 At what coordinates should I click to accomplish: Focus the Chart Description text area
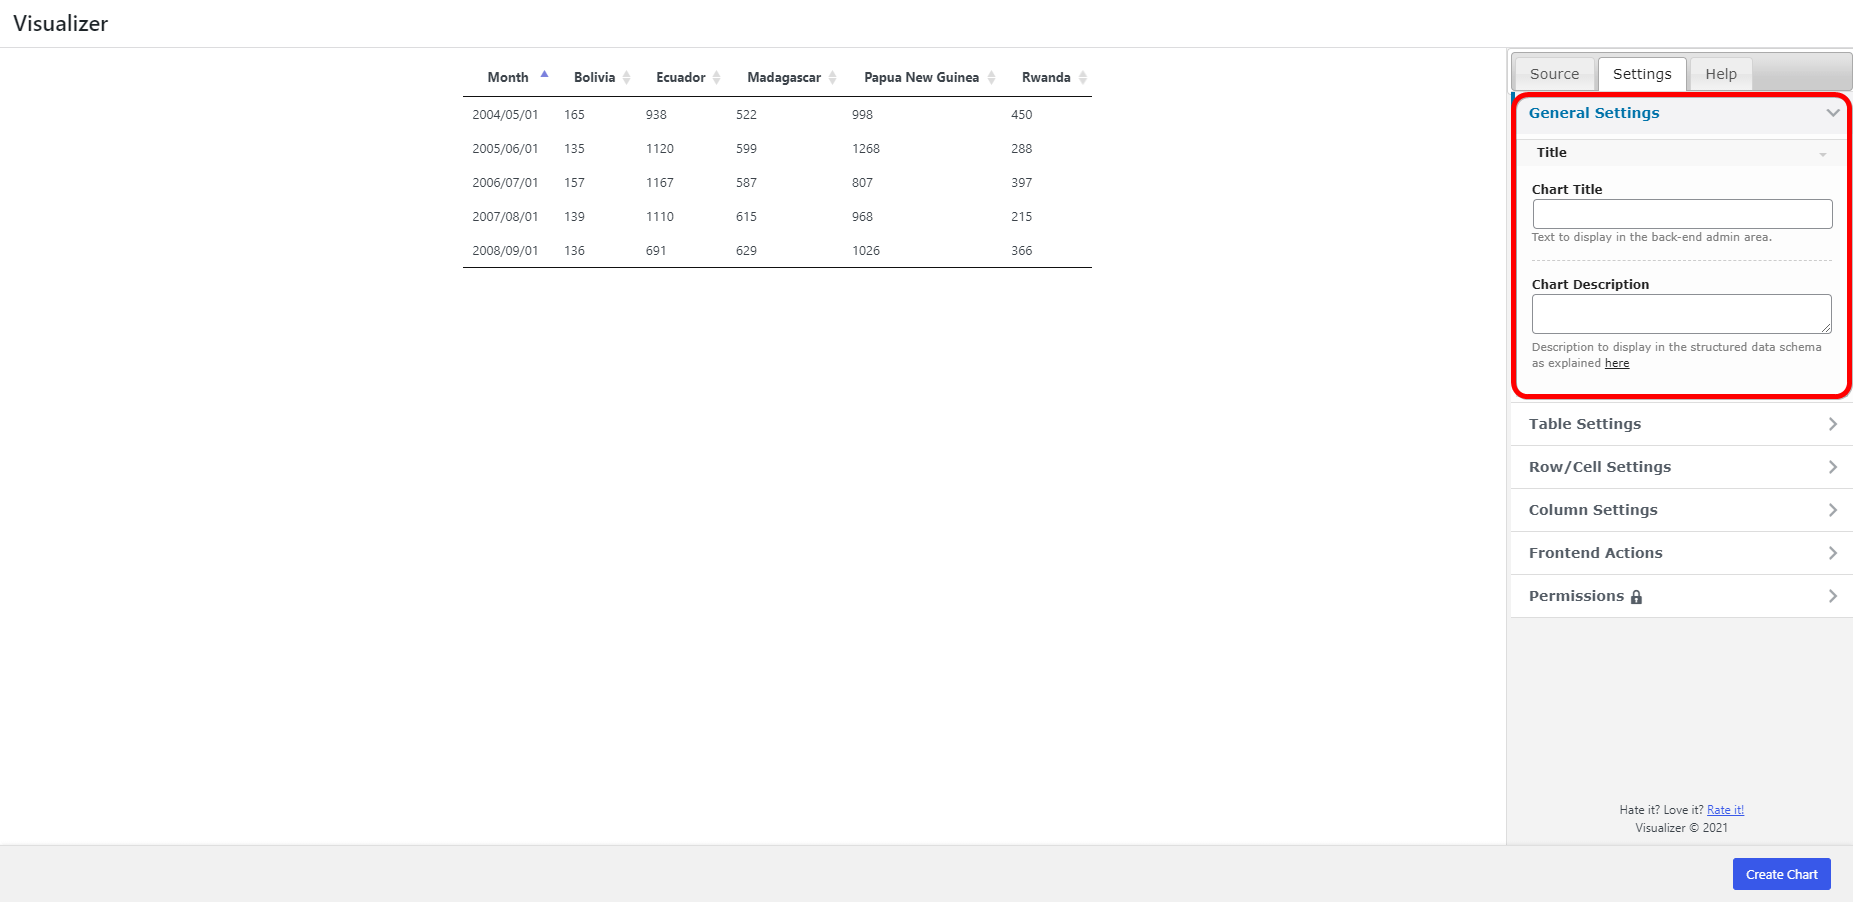coord(1681,314)
